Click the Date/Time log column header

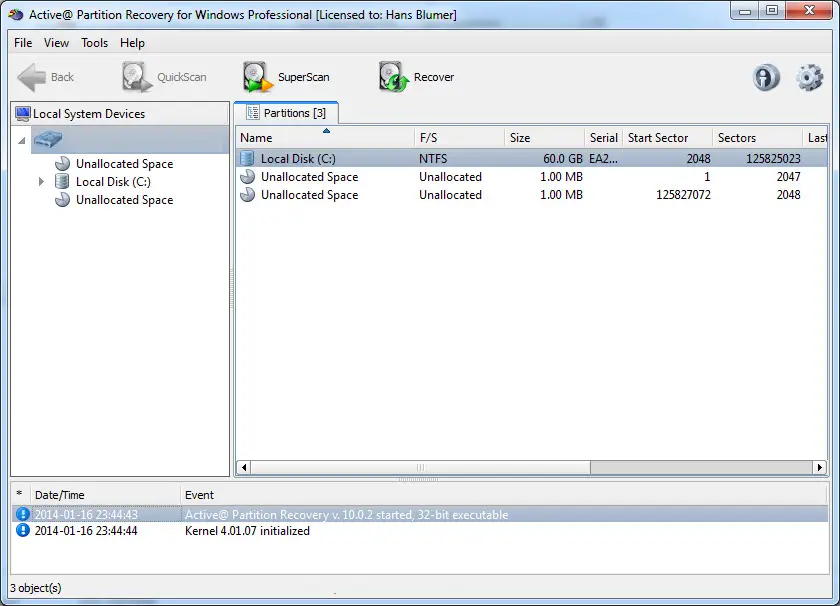click(105, 495)
